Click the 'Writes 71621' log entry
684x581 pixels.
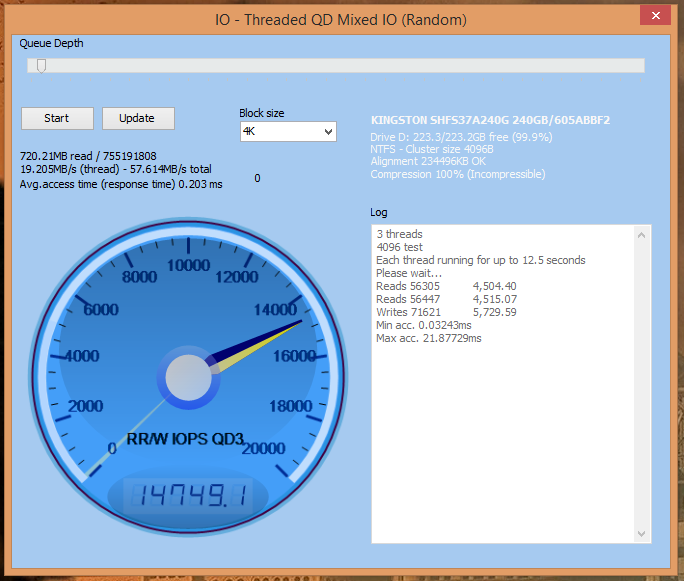(408, 312)
